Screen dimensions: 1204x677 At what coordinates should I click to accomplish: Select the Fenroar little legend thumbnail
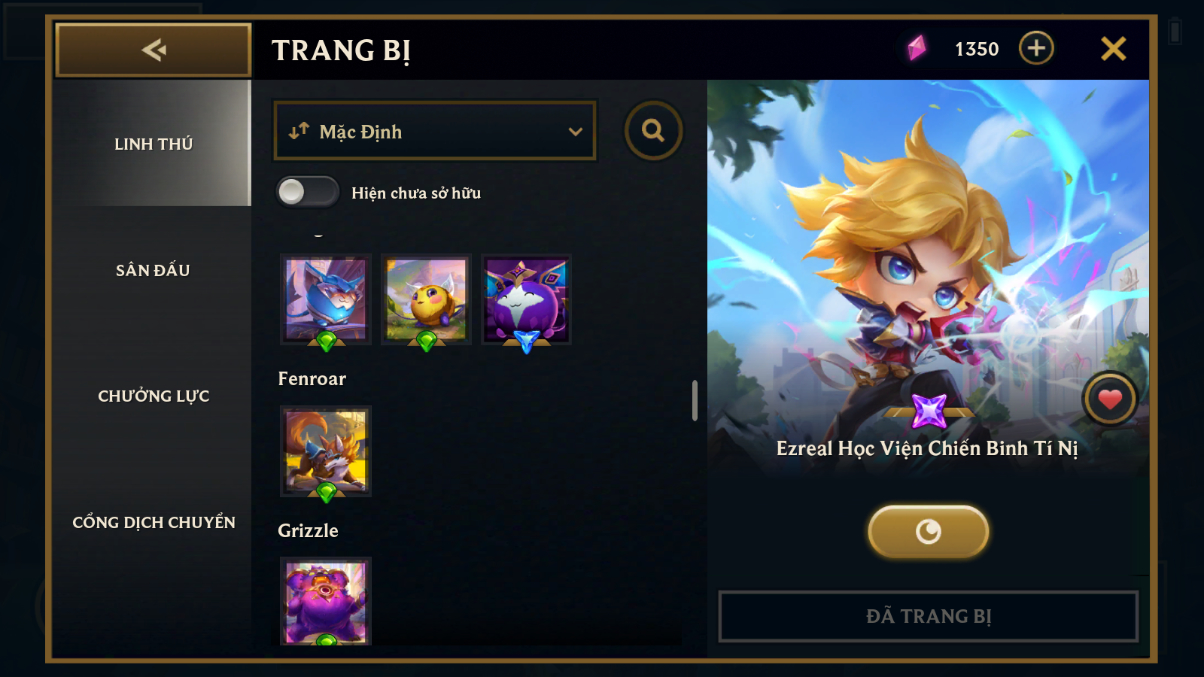pyautogui.click(x=326, y=451)
